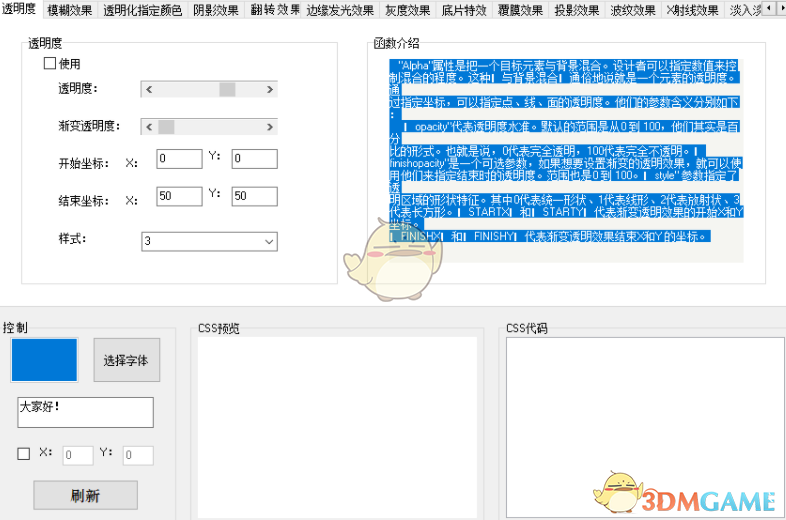Switch to the 灰度效果 tab

click(x=408, y=10)
